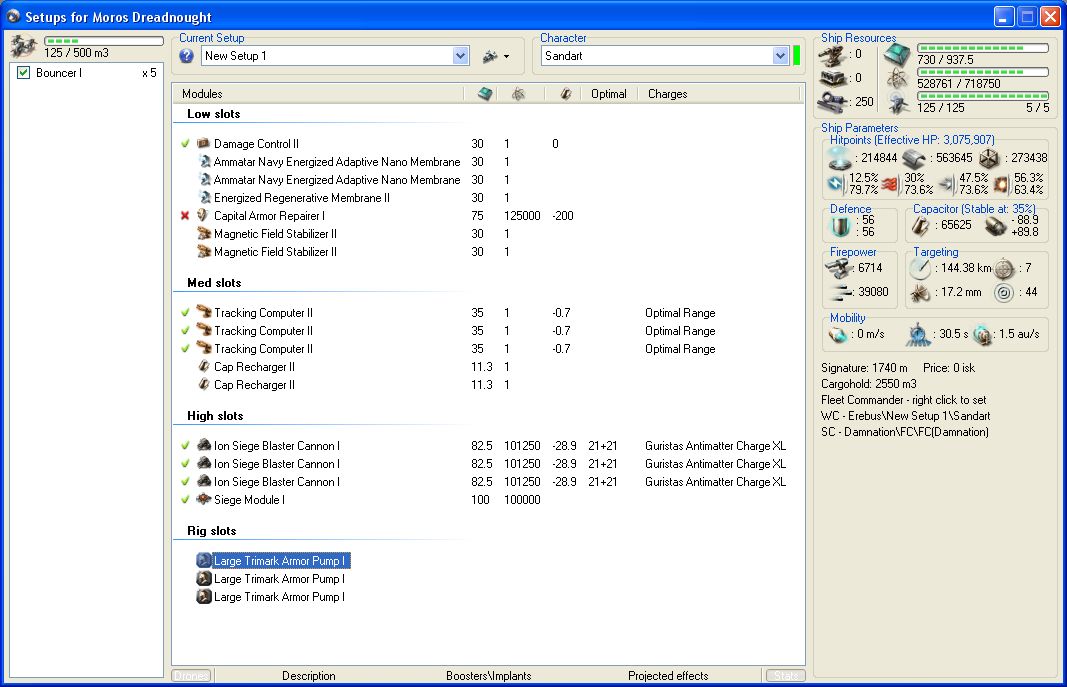Click the align time icon 30.5 s
Viewport: 1067px width, 687px height.
pyautogui.click(x=918, y=334)
